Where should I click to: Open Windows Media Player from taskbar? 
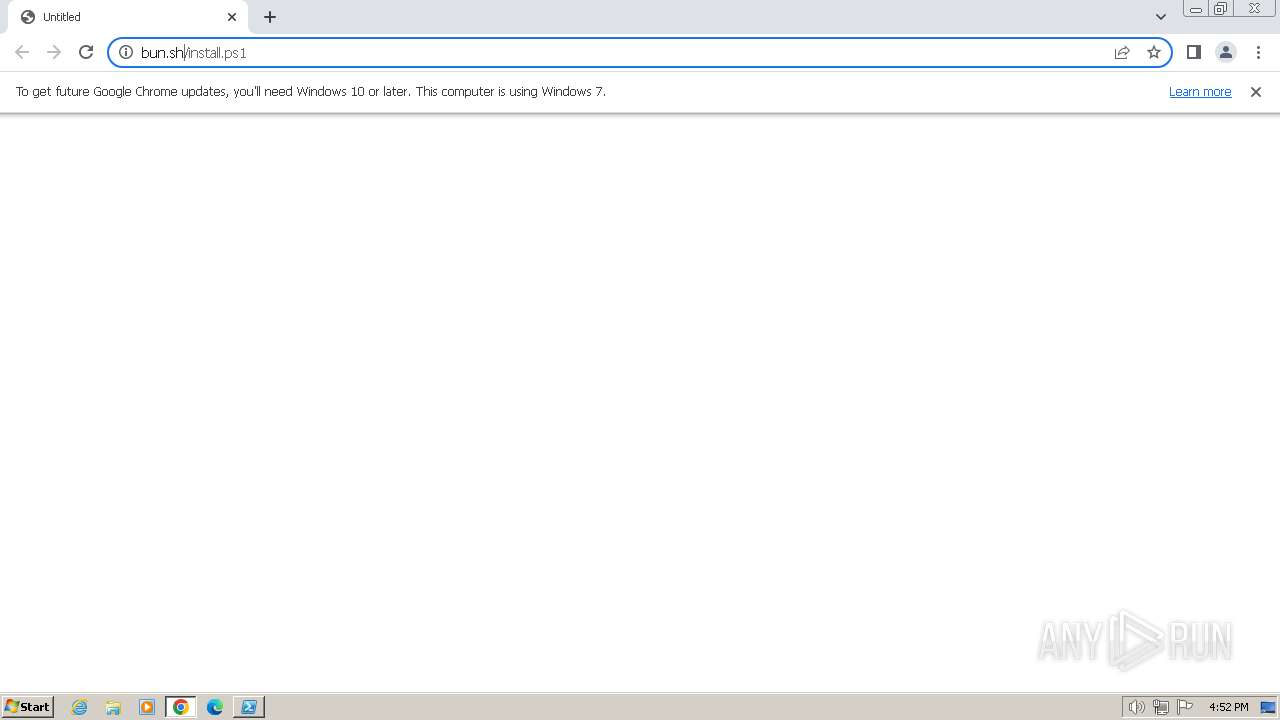147,707
